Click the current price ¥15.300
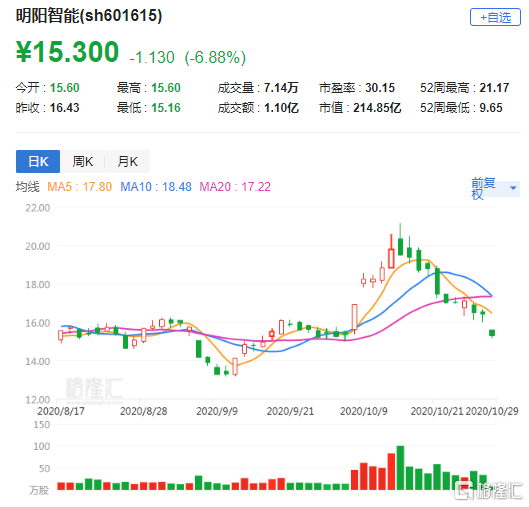The height and width of the screenshot is (507, 529). tap(67, 52)
